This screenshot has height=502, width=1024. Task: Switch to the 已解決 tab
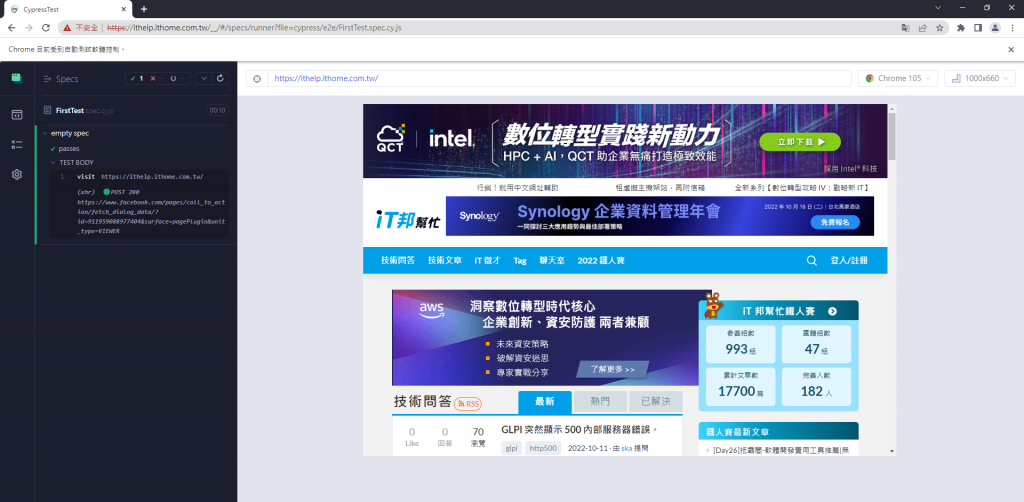656,402
